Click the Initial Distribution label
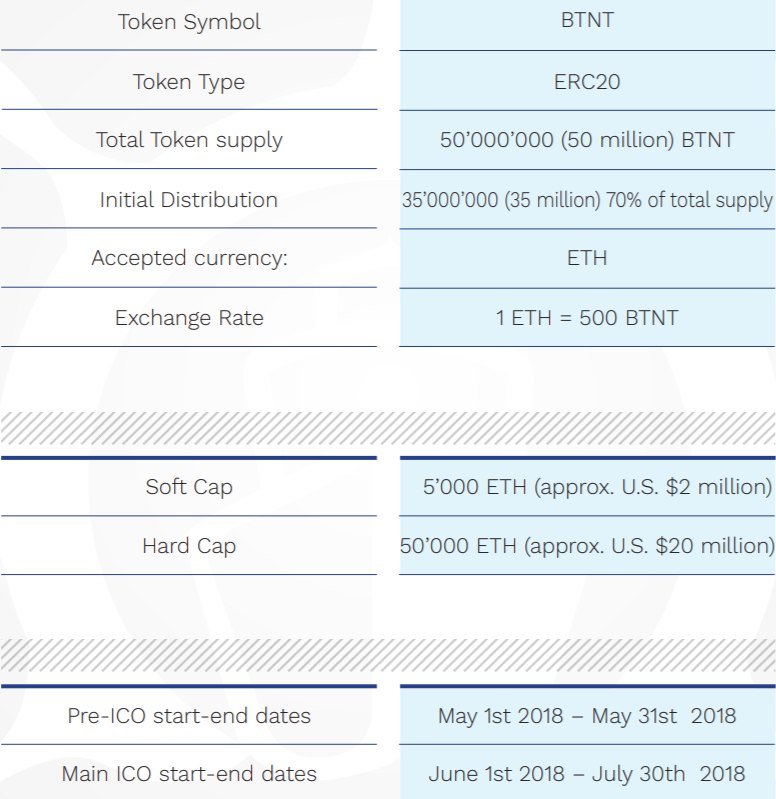The height and width of the screenshot is (799, 776). [x=189, y=199]
